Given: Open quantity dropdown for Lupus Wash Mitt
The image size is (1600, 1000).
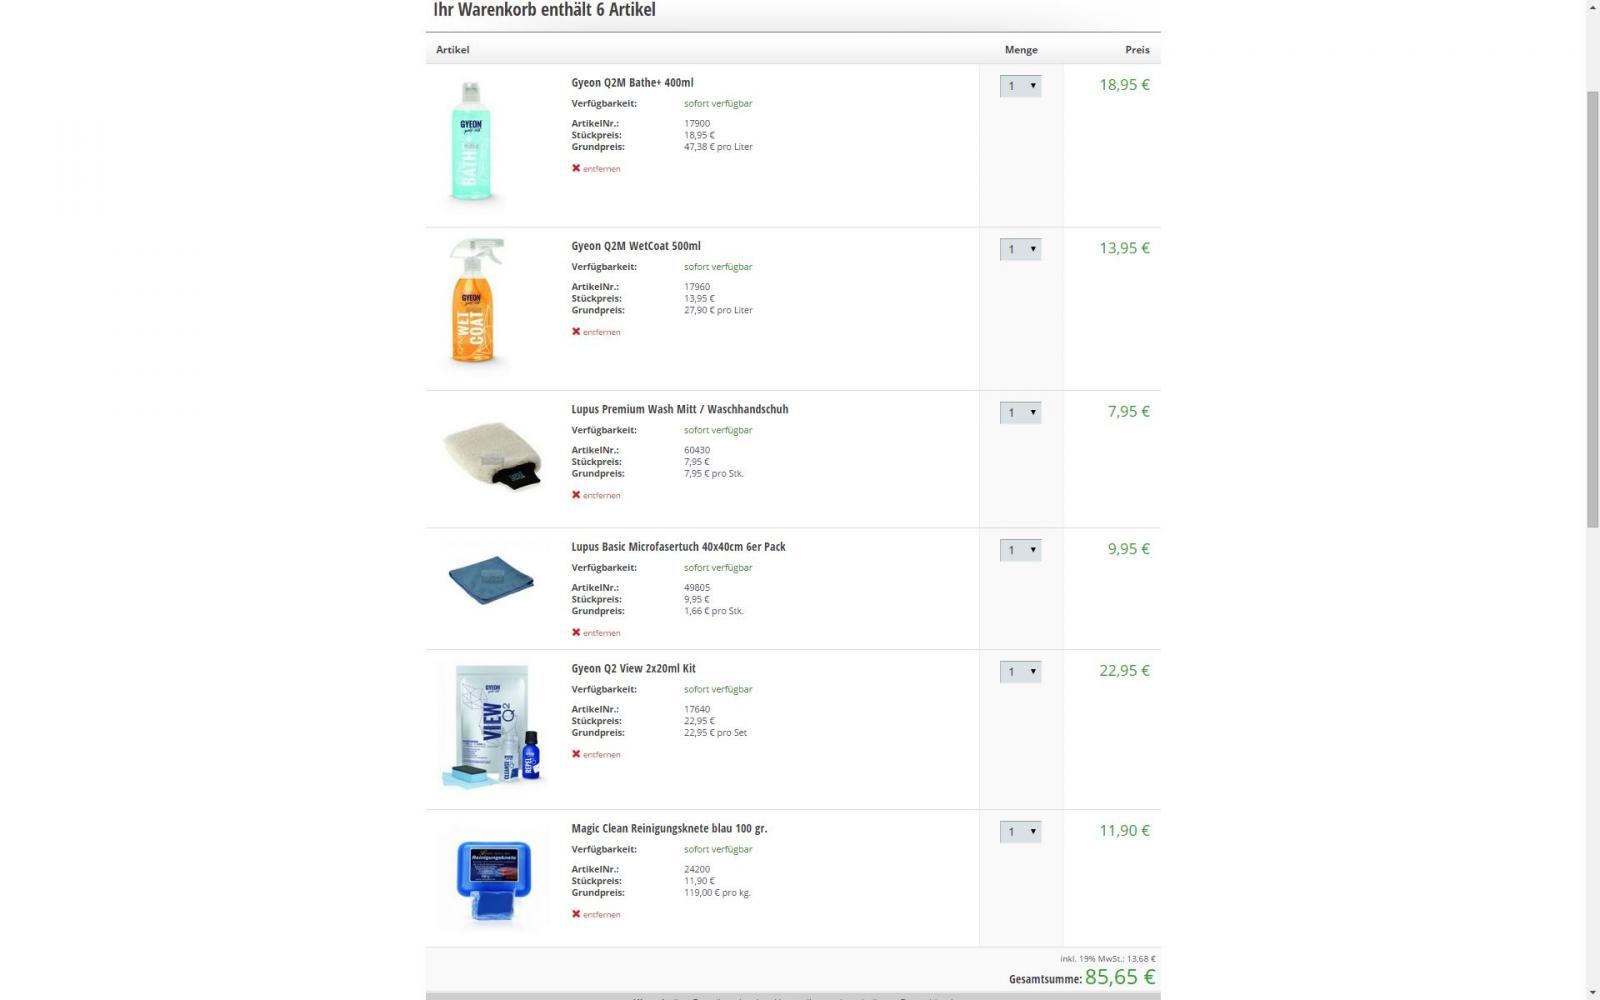Looking at the screenshot, I should pos(1020,412).
